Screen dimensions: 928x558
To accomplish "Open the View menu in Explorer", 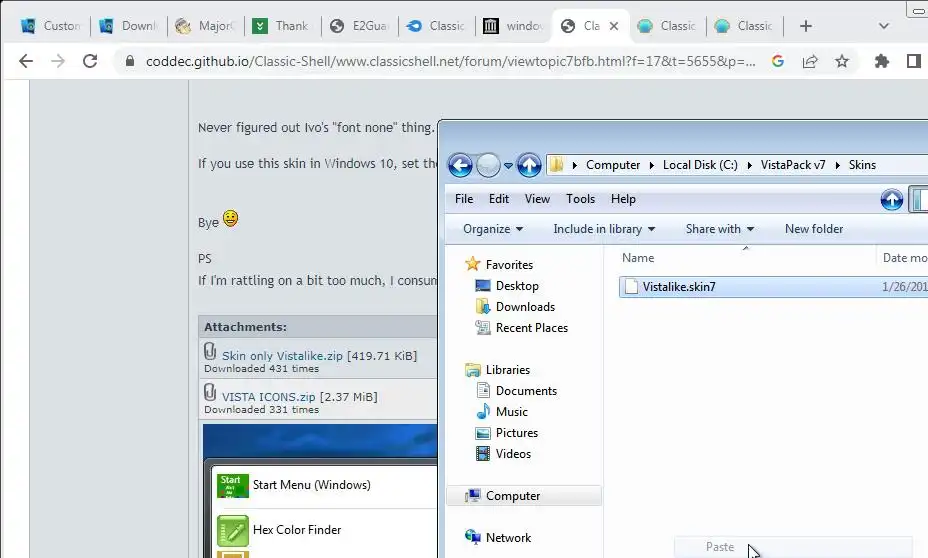I will [537, 199].
